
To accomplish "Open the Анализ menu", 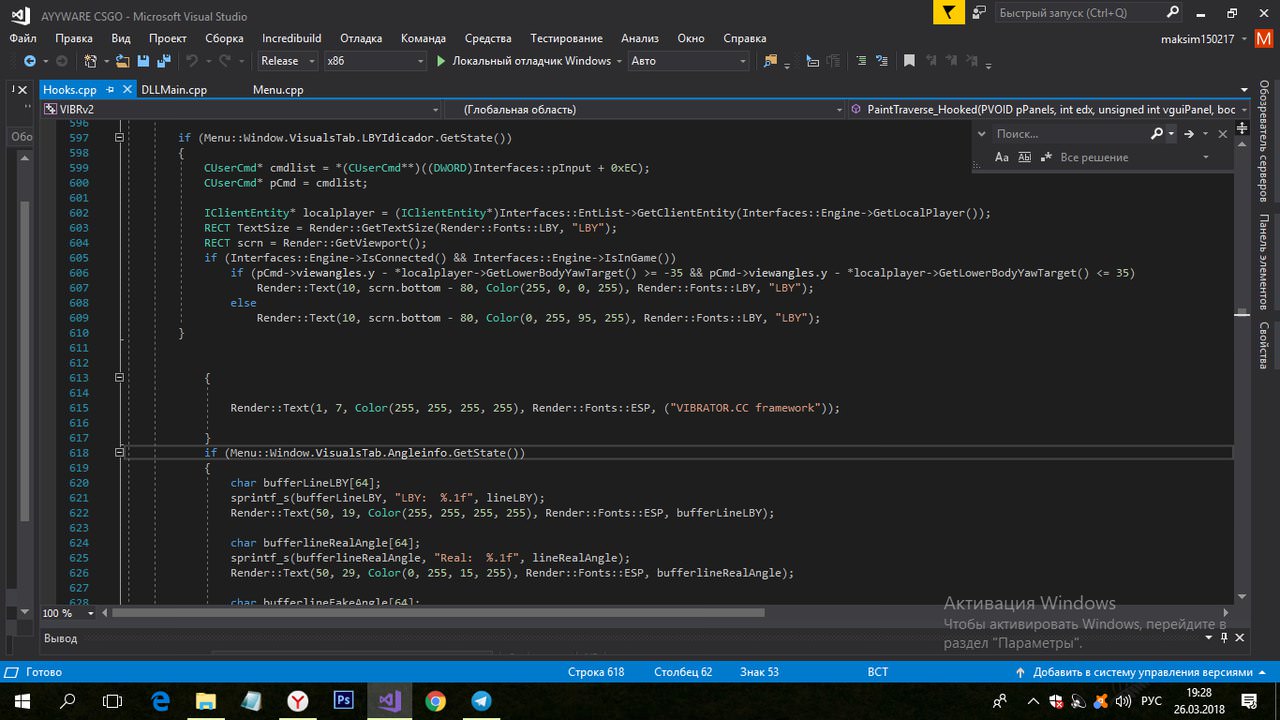I will point(640,38).
